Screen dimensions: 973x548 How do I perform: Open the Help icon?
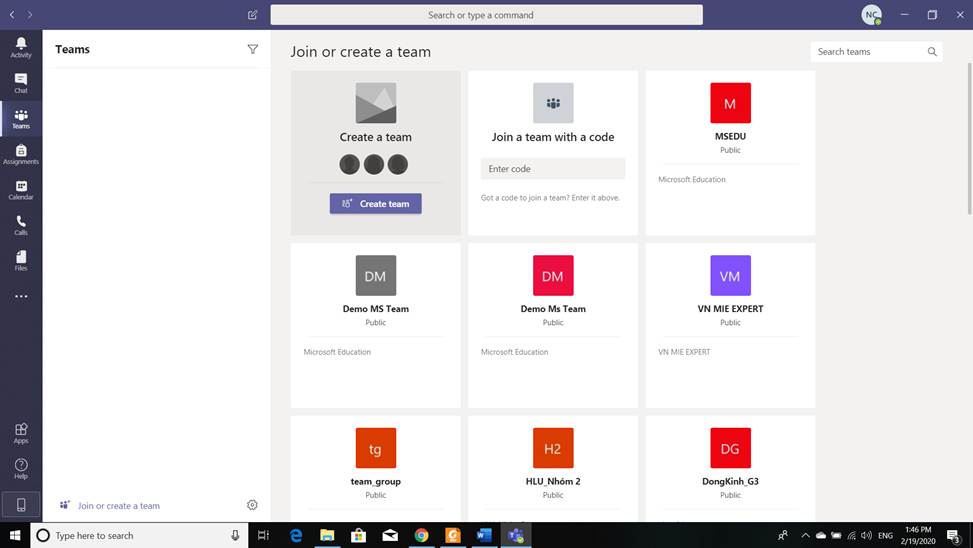click(21, 468)
